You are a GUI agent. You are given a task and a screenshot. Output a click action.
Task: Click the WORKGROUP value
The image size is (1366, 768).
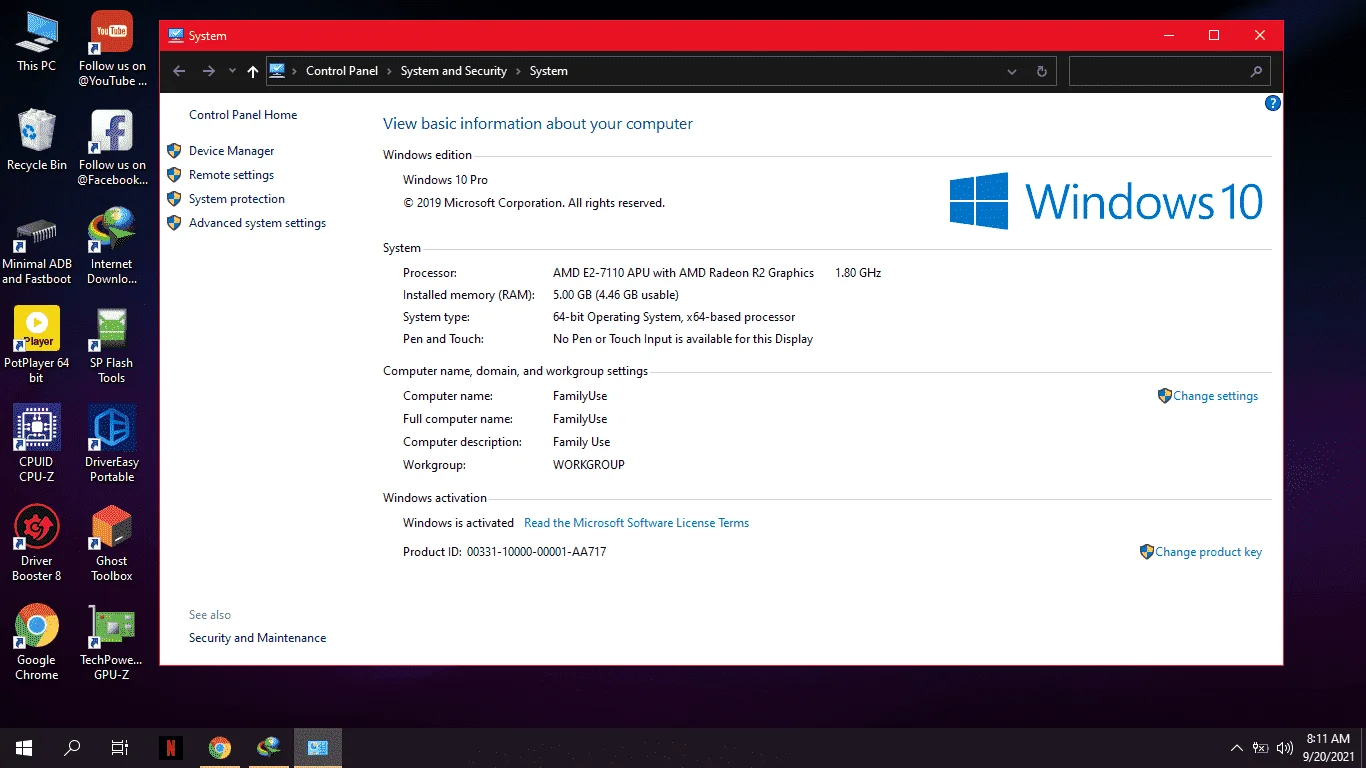(589, 465)
